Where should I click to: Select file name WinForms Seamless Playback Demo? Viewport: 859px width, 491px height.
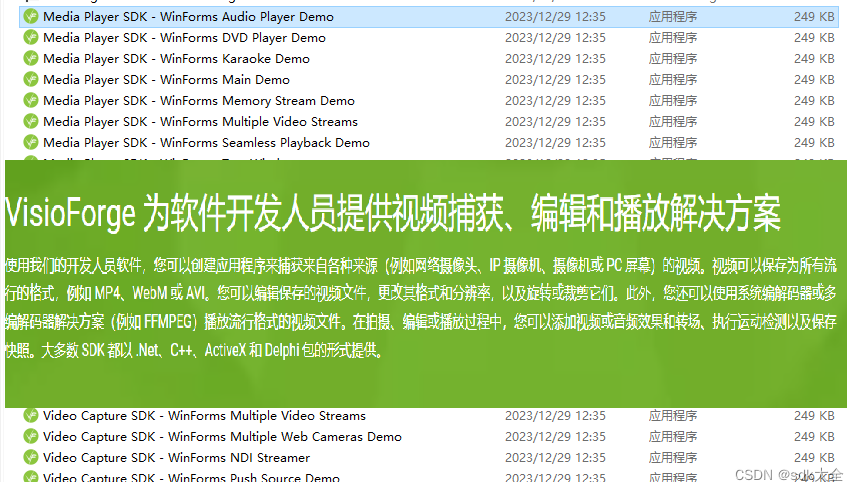click(x=207, y=142)
